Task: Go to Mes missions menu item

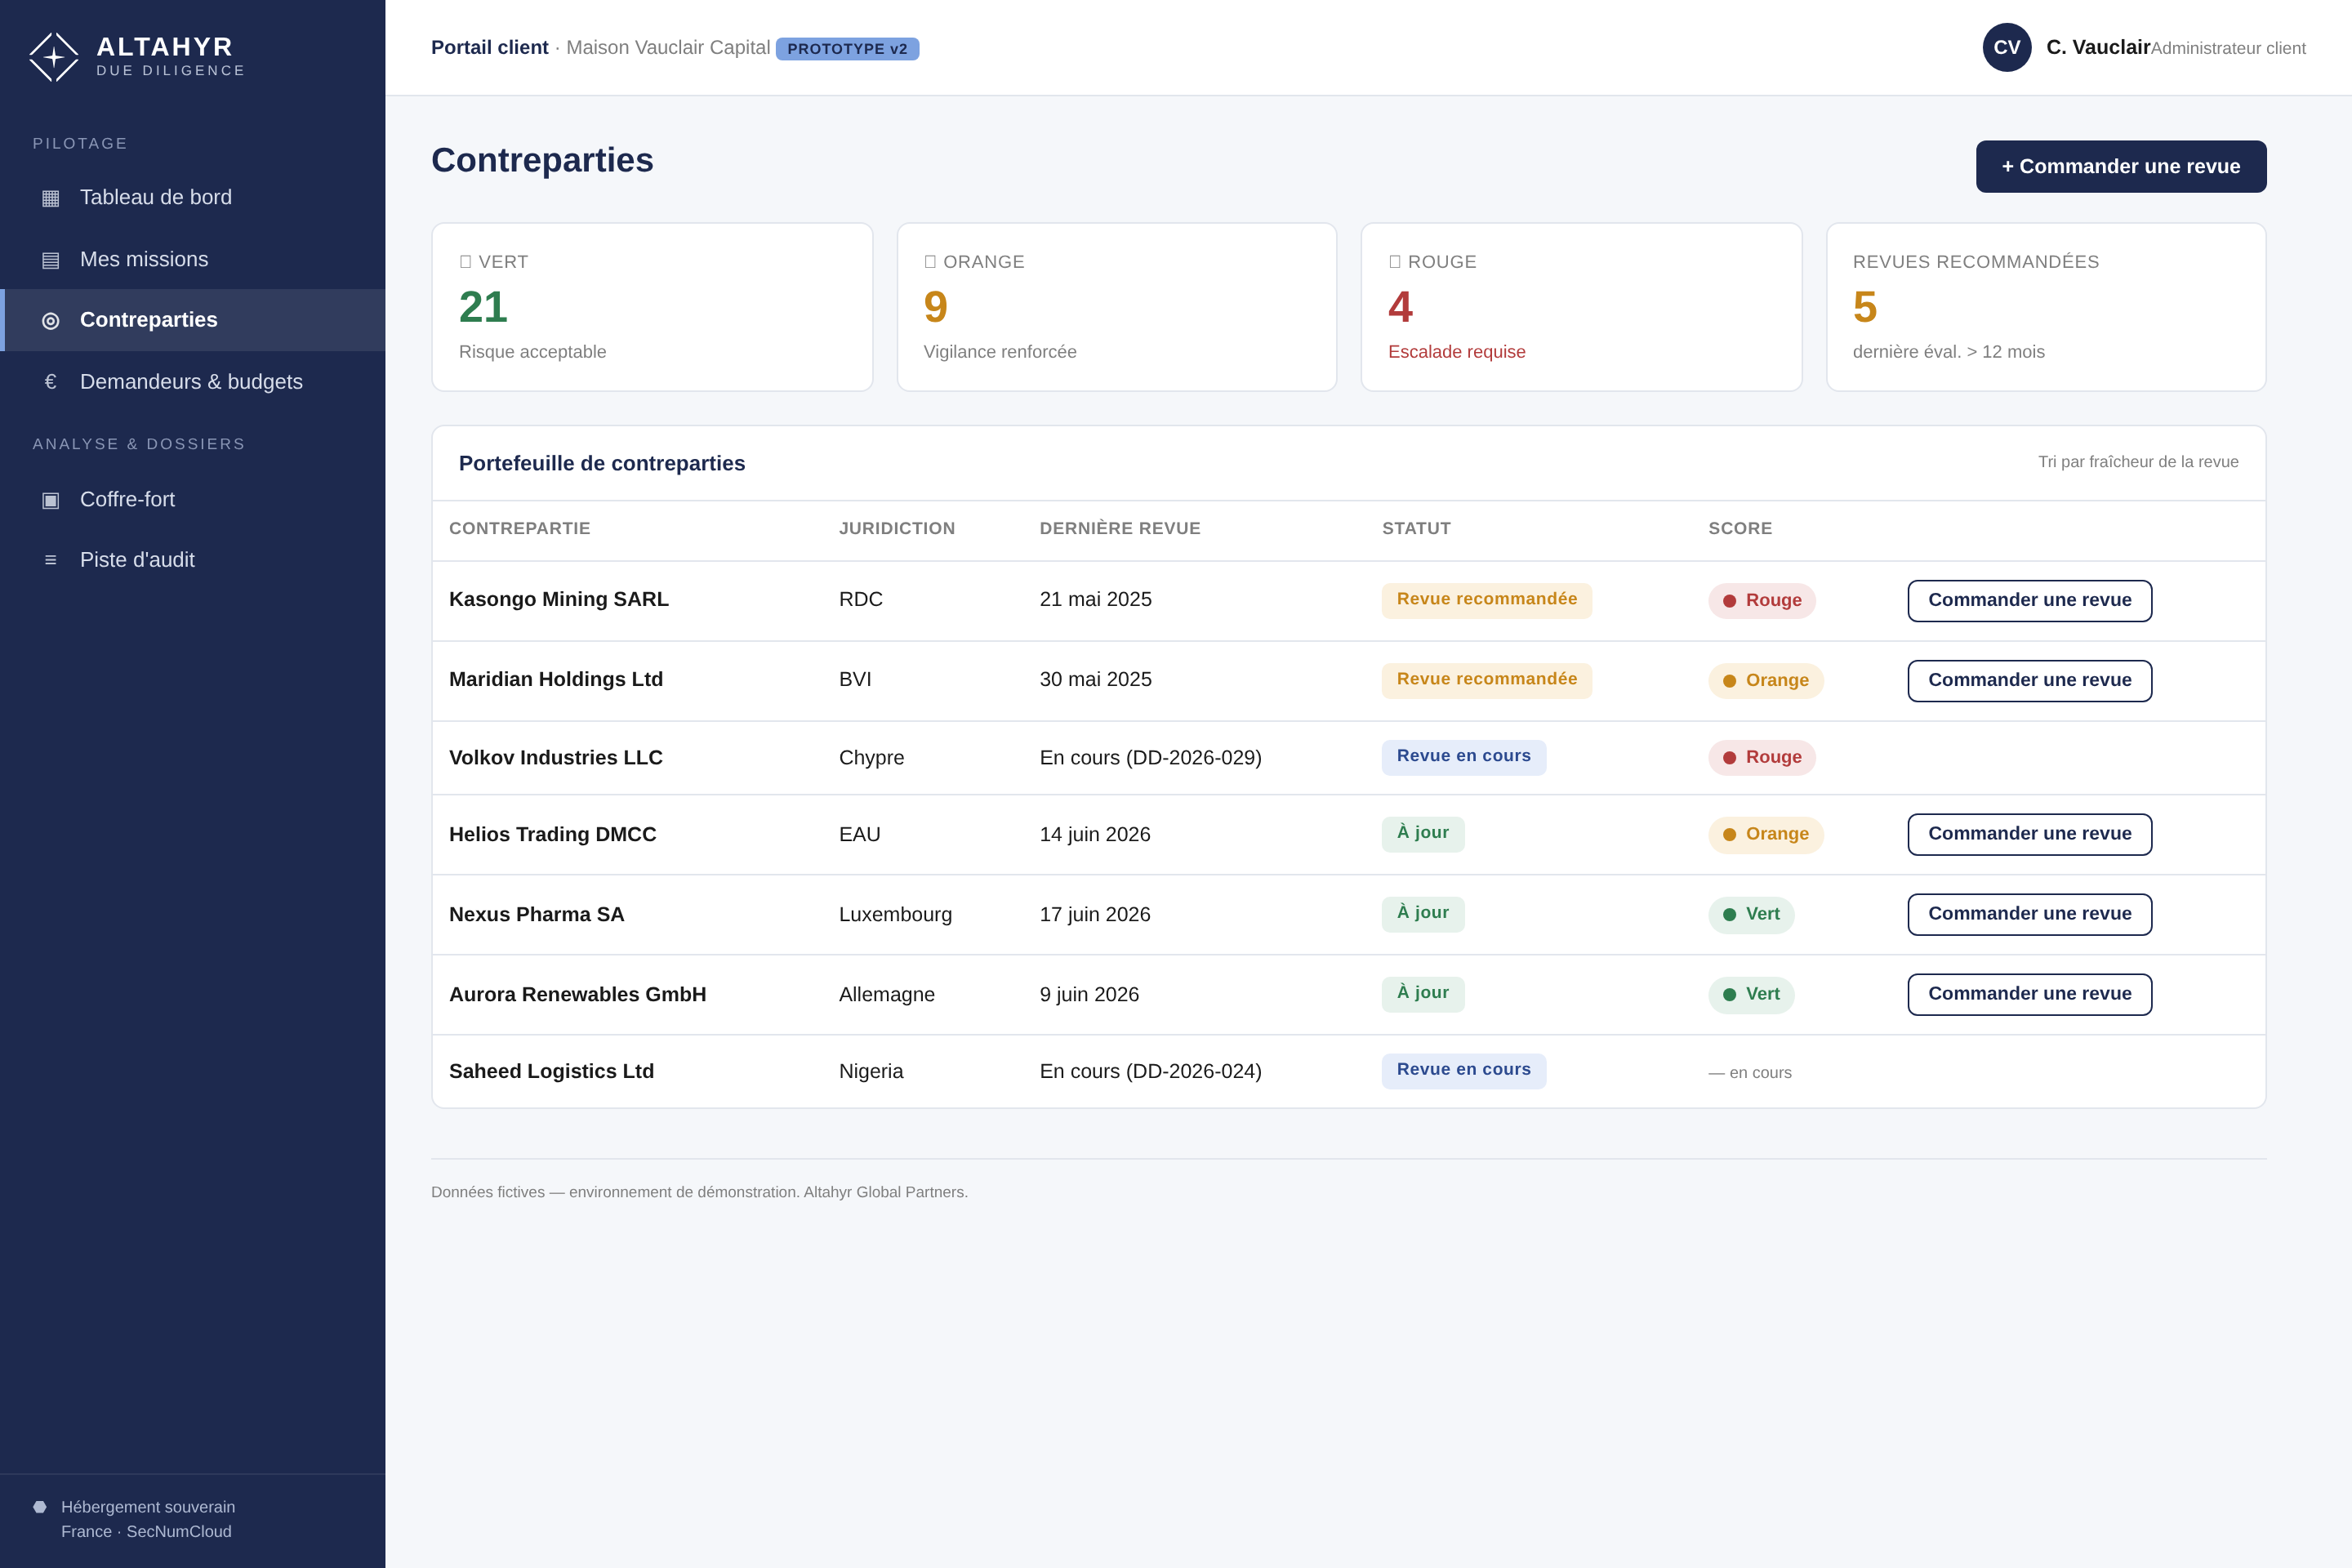Action: [193, 260]
